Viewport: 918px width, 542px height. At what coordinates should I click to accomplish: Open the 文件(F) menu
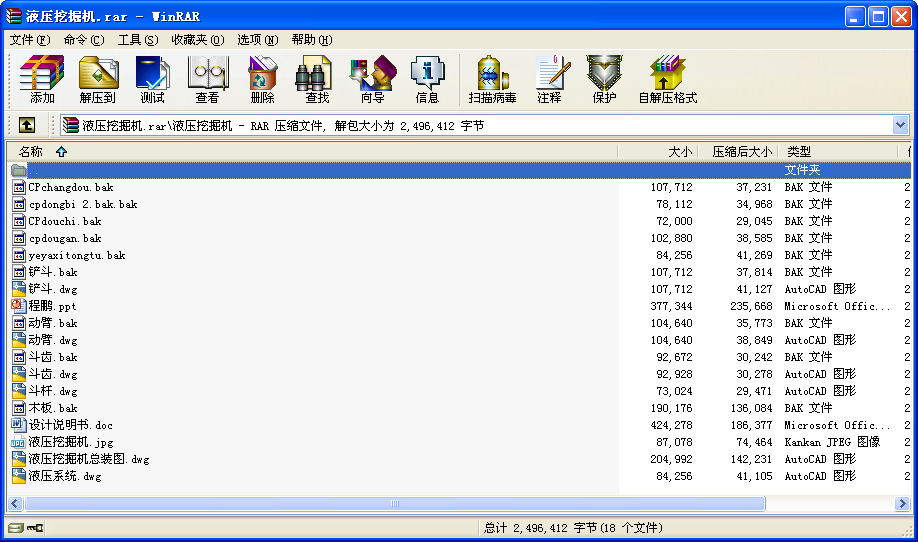(x=30, y=40)
